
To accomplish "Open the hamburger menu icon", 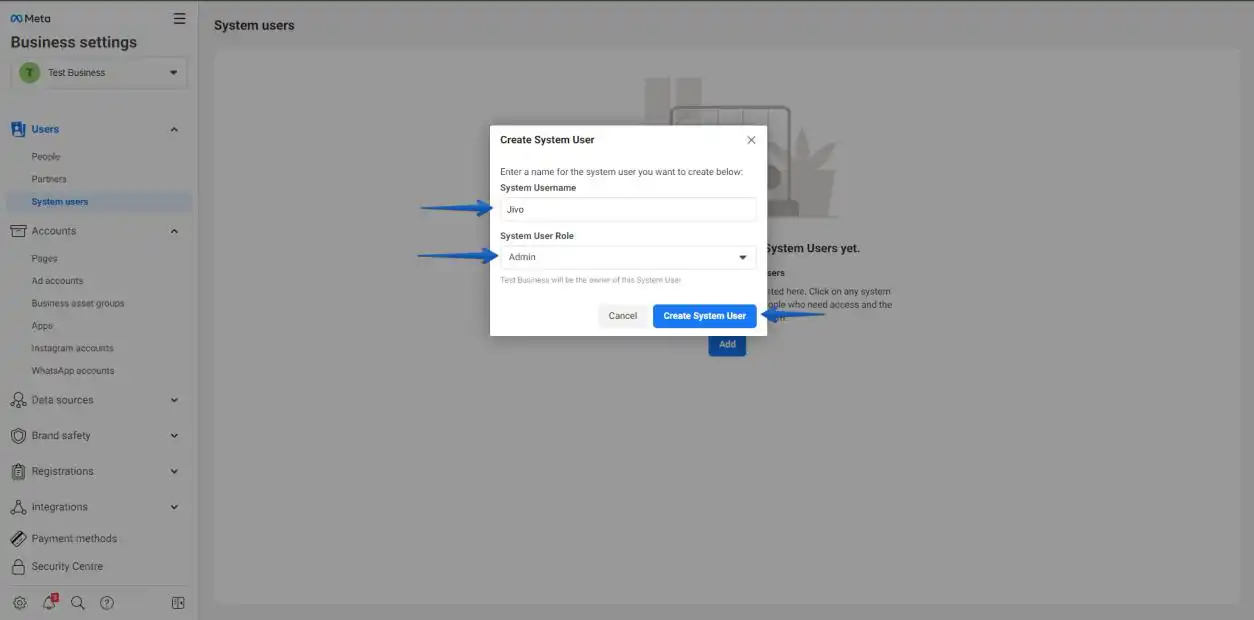I will point(179,18).
